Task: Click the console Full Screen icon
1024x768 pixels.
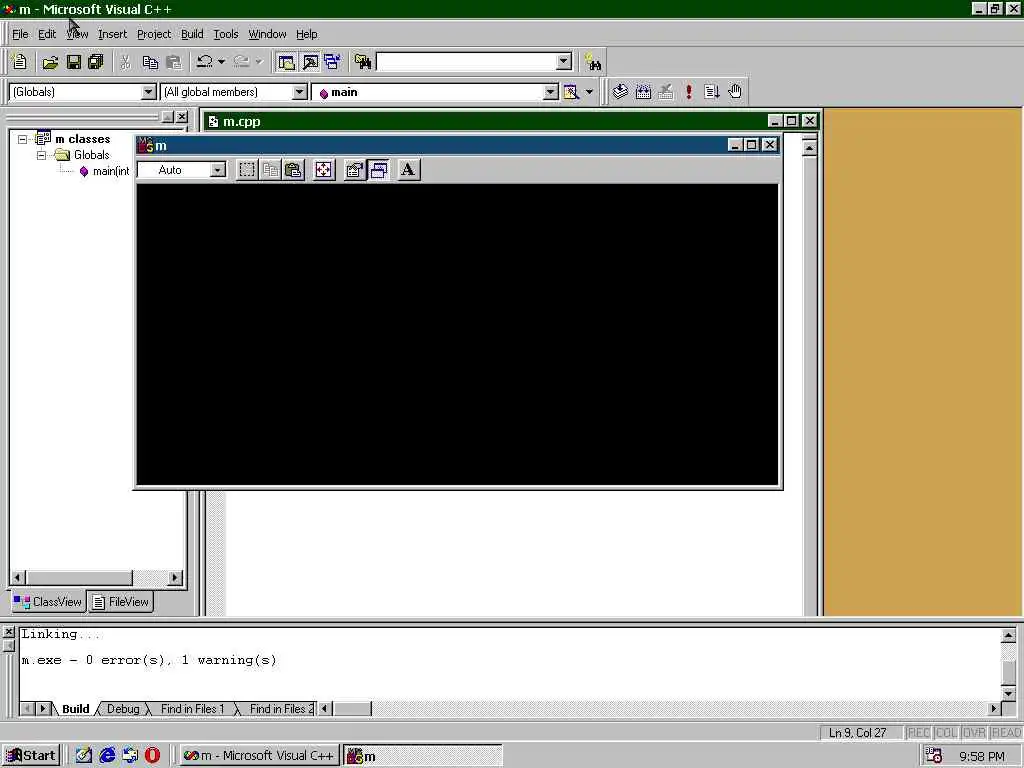Action: coord(324,170)
